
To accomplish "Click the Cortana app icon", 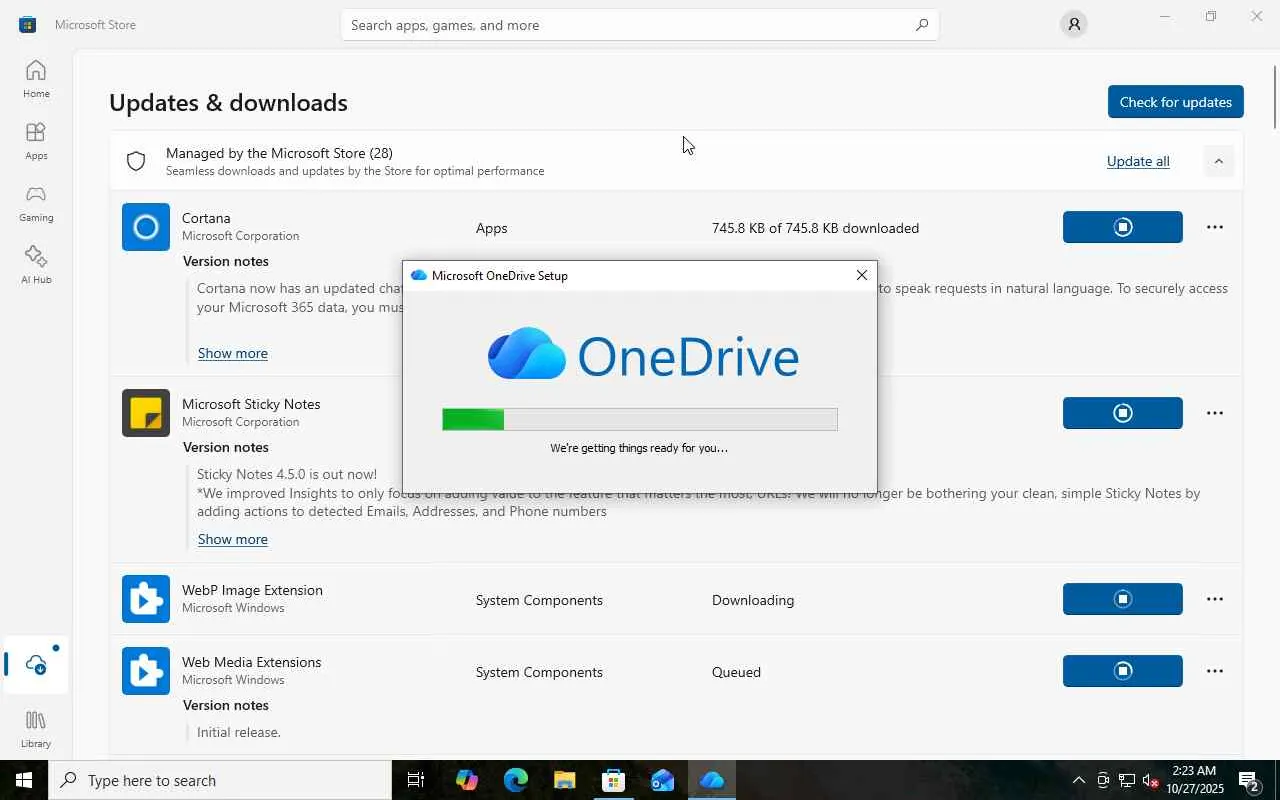I will click(146, 227).
